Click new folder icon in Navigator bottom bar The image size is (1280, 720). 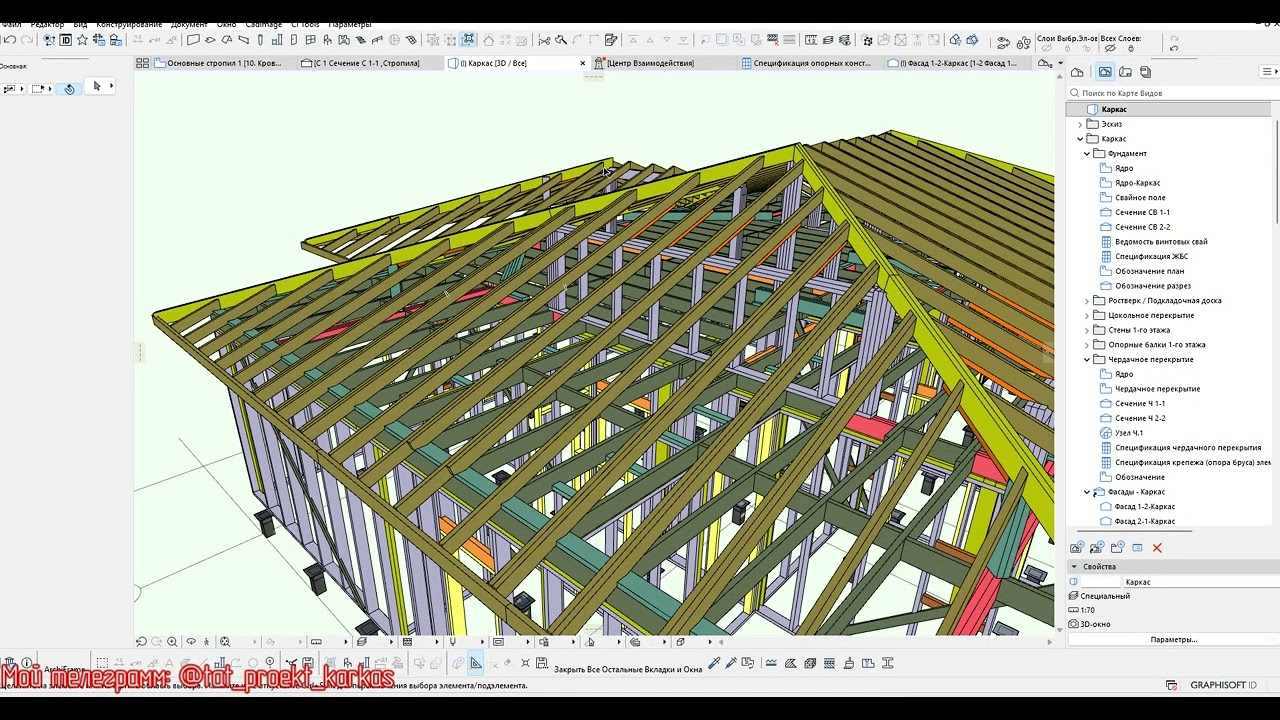pos(1117,547)
